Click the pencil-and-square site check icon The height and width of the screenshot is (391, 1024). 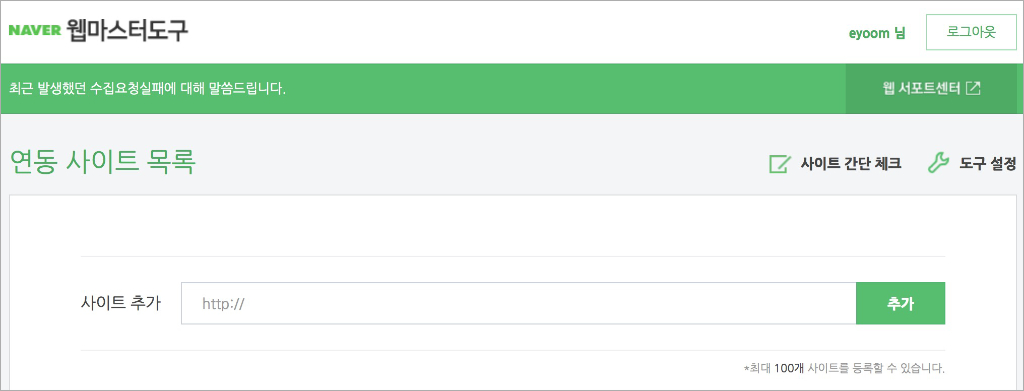tap(779, 164)
